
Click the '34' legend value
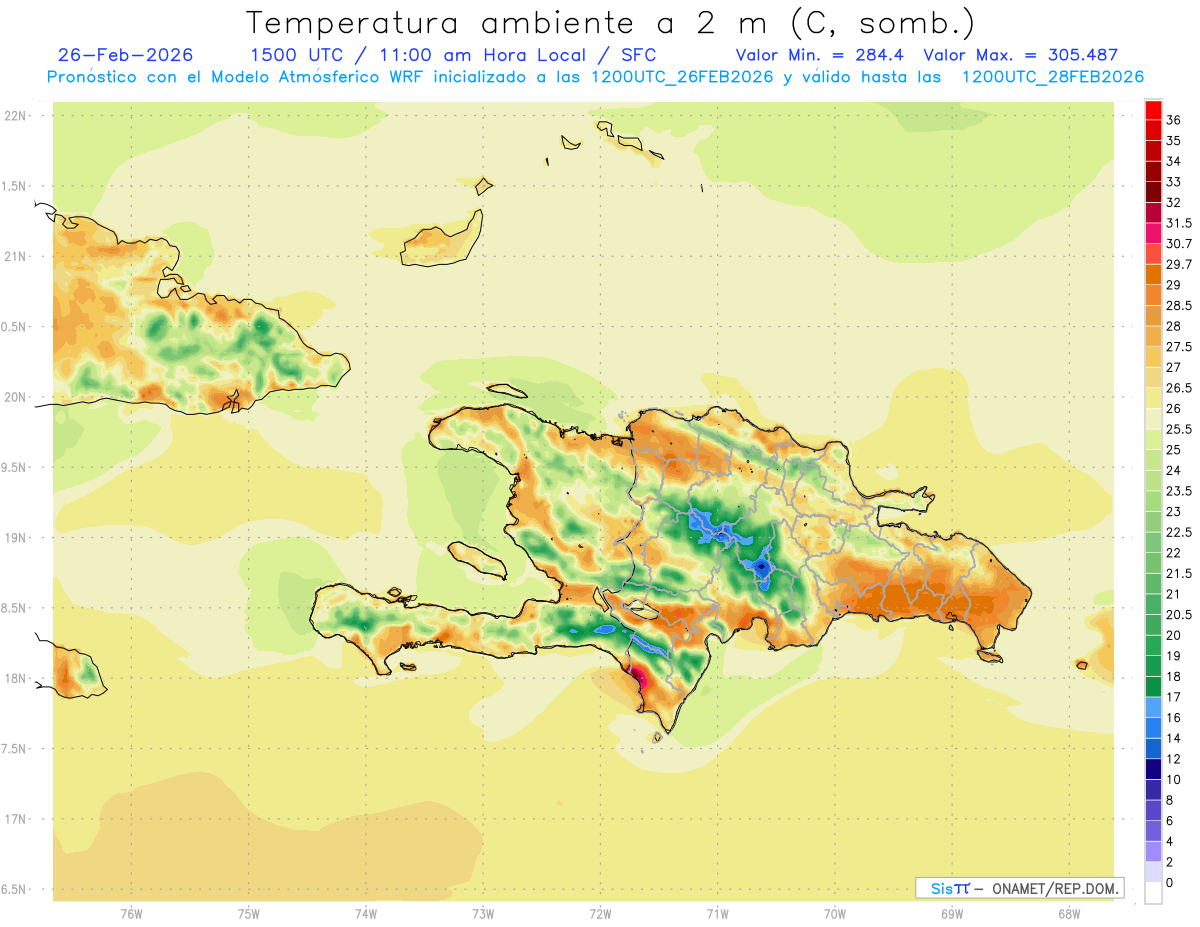point(1173,161)
